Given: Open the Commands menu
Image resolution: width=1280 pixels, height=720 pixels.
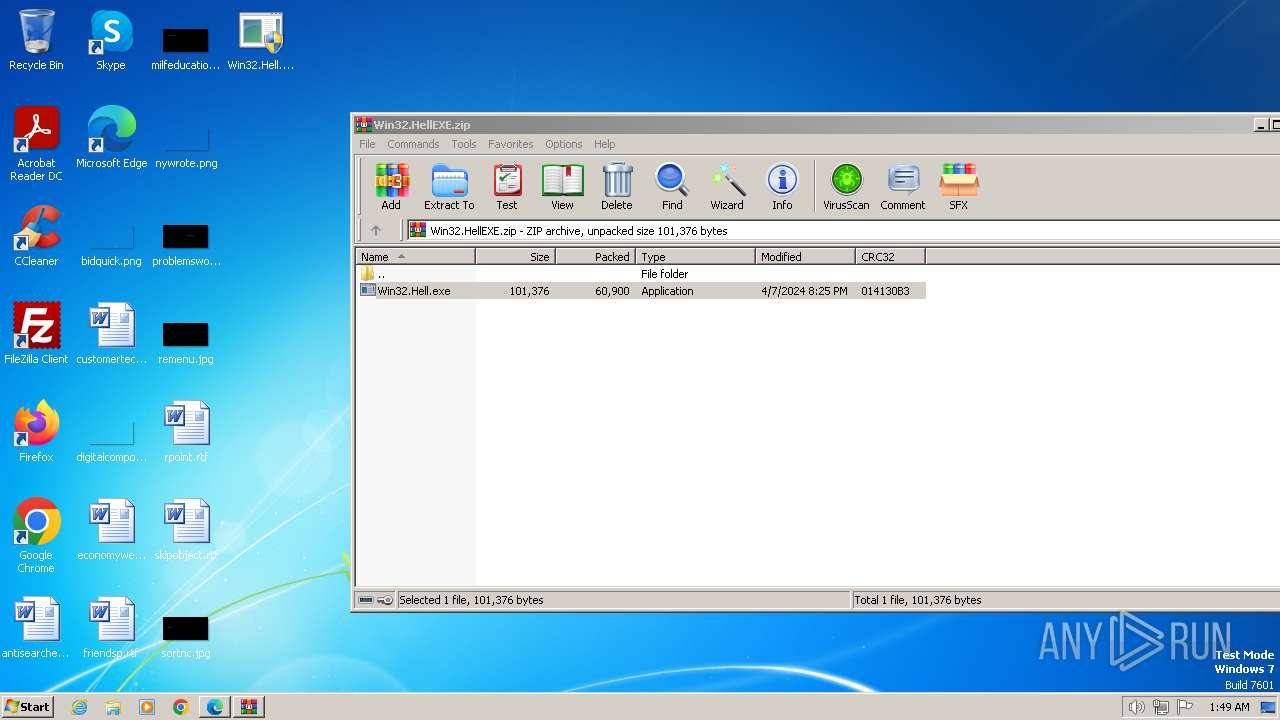Looking at the screenshot, I should click(x=413, y=144).
